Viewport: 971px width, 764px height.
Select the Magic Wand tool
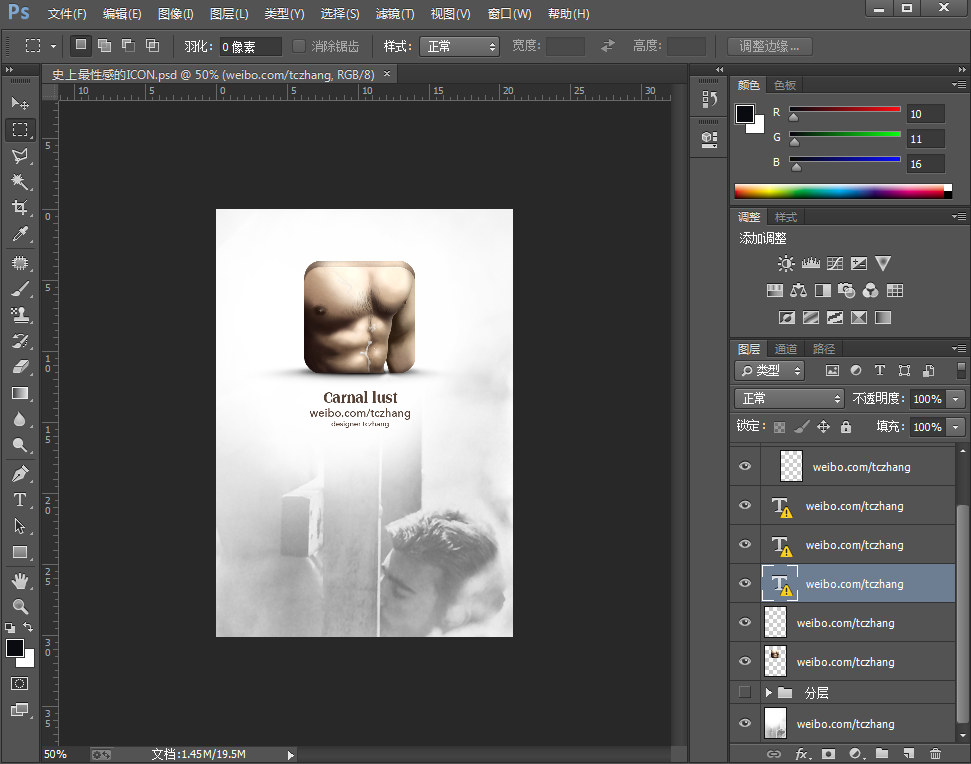pyautogui.click(x=19, y=182)
